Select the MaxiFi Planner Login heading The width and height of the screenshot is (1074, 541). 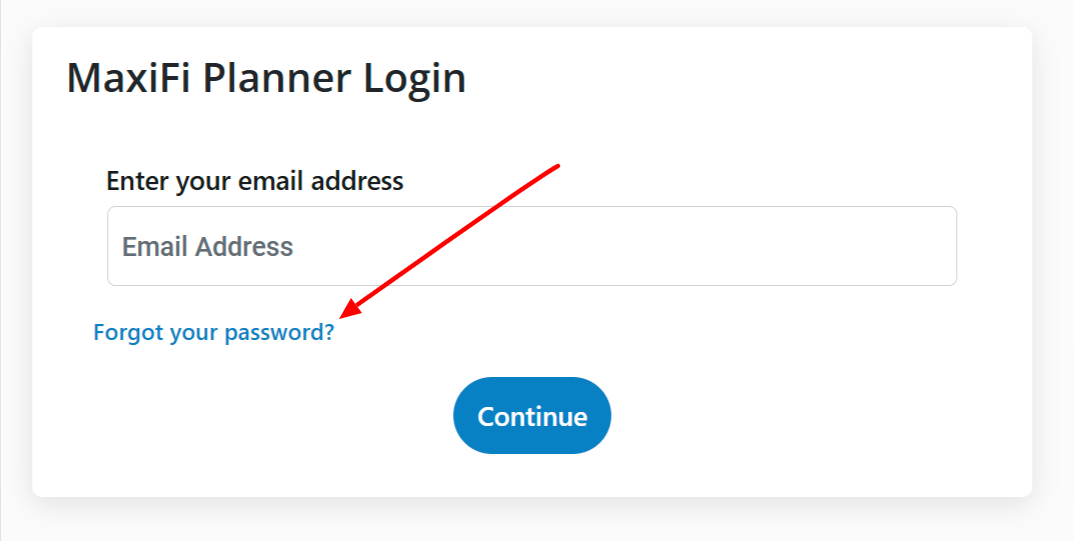[266, 79]
